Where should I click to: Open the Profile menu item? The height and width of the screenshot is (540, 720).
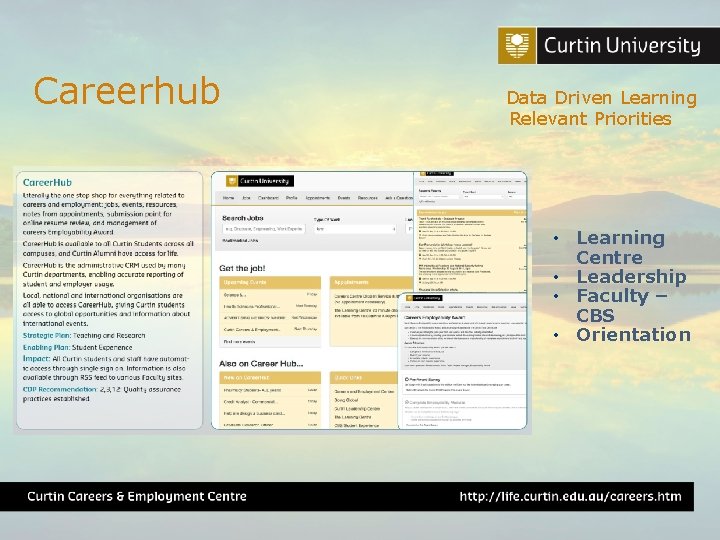[x=292, y=198]
